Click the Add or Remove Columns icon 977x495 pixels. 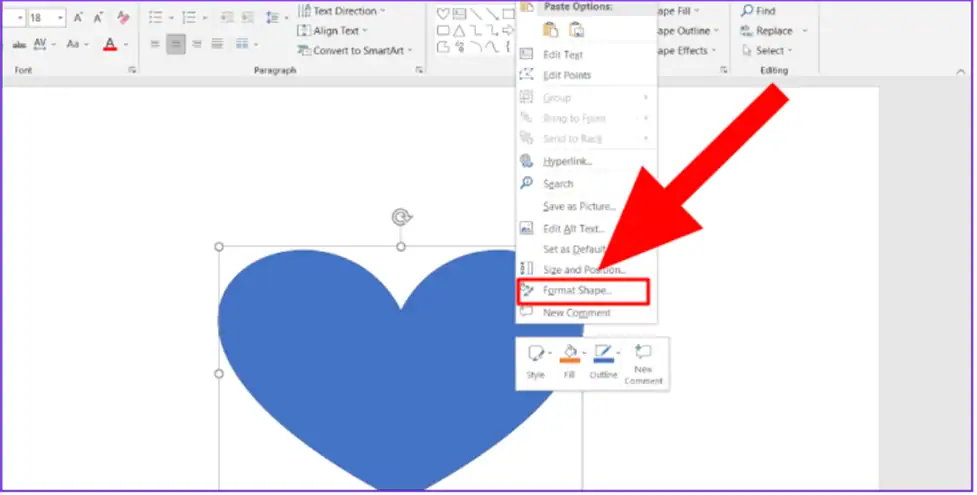pos(242,44)
